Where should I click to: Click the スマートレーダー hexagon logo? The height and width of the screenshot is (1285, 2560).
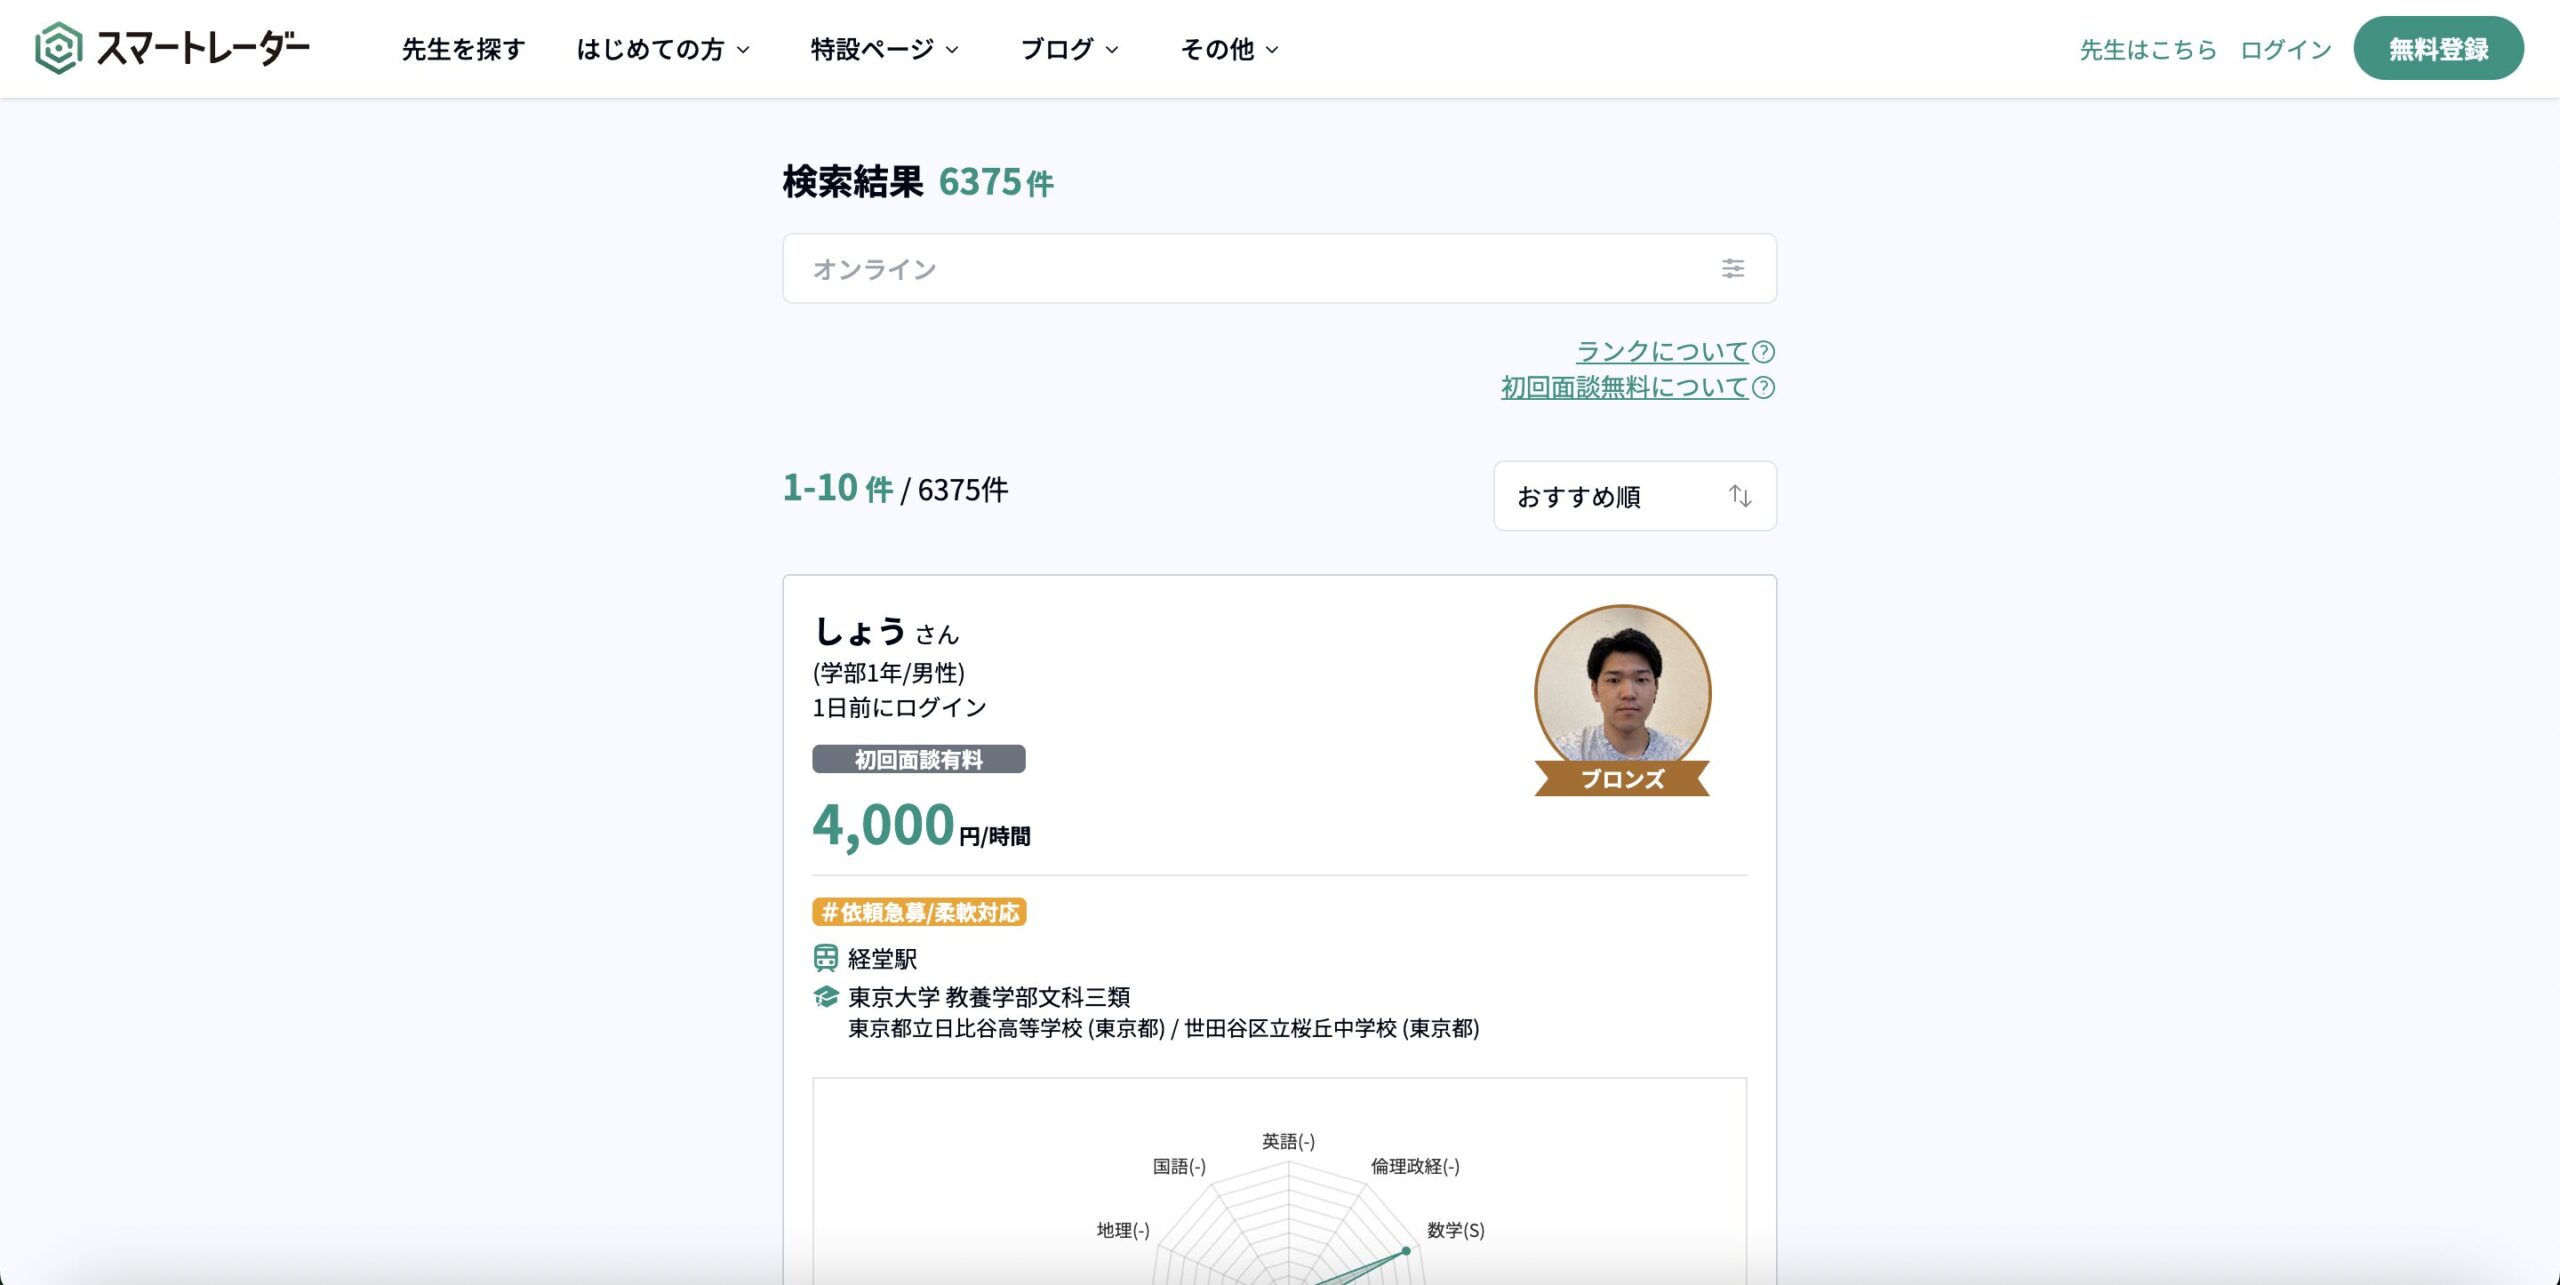point(58,48)
